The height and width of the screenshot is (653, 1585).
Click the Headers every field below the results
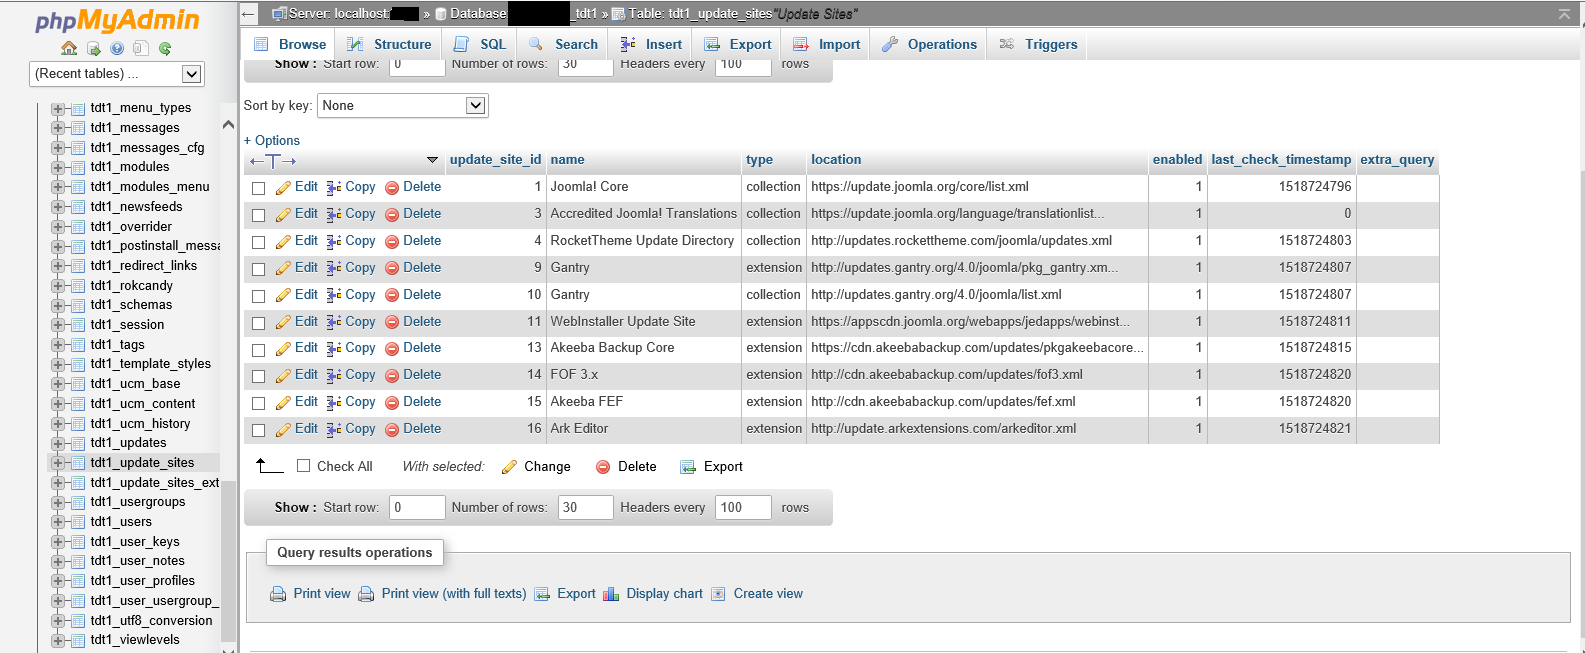click(743, 508)
